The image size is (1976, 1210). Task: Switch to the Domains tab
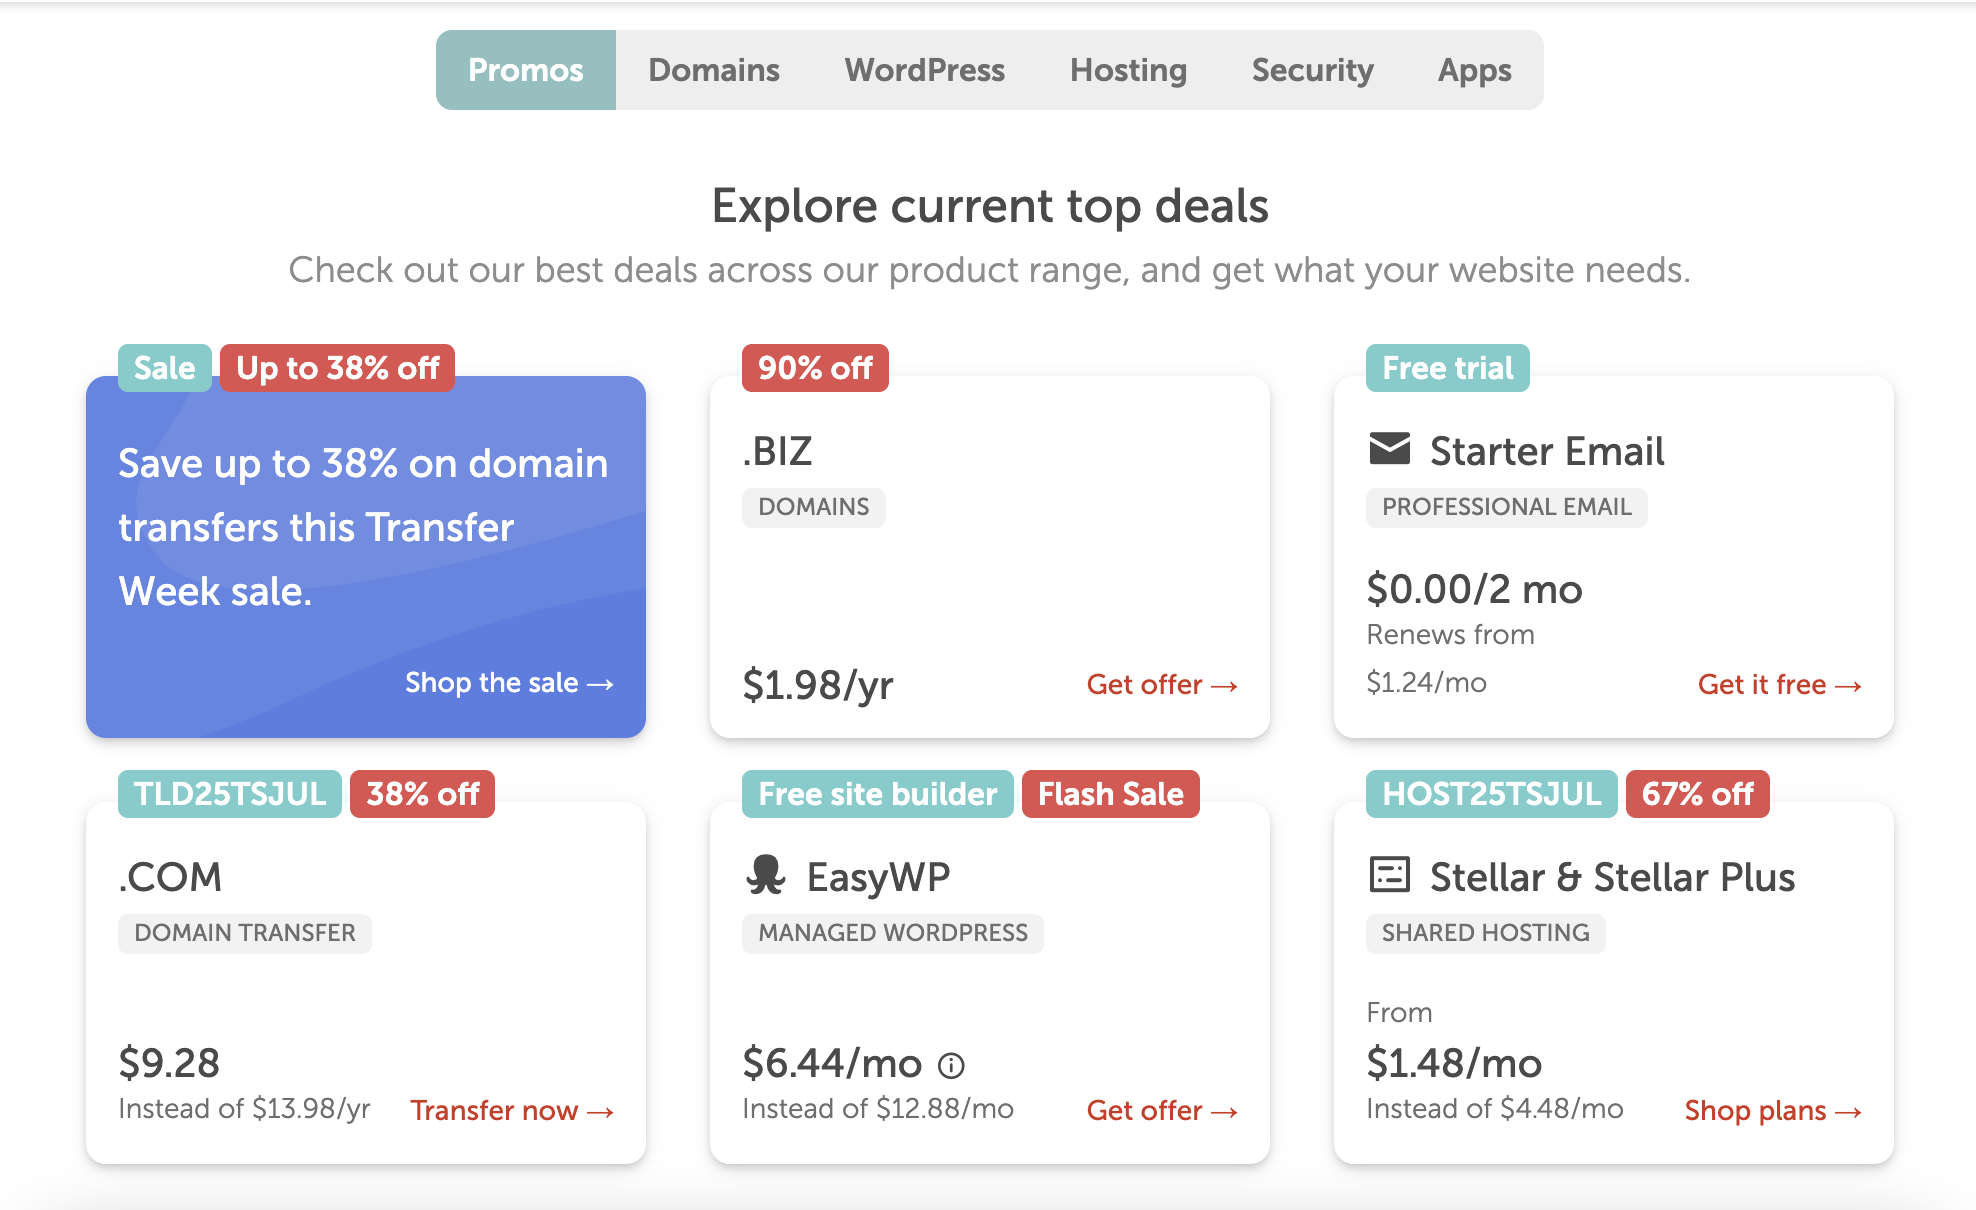(714, 70)
